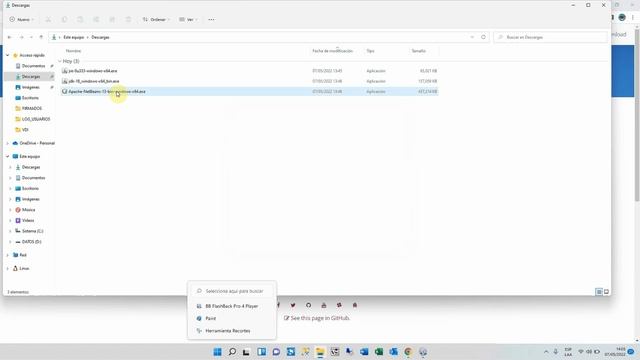Screen dimensions: 640x360
Task: Go up one folder level with the up arrow
Action: [x=41, y=37]
